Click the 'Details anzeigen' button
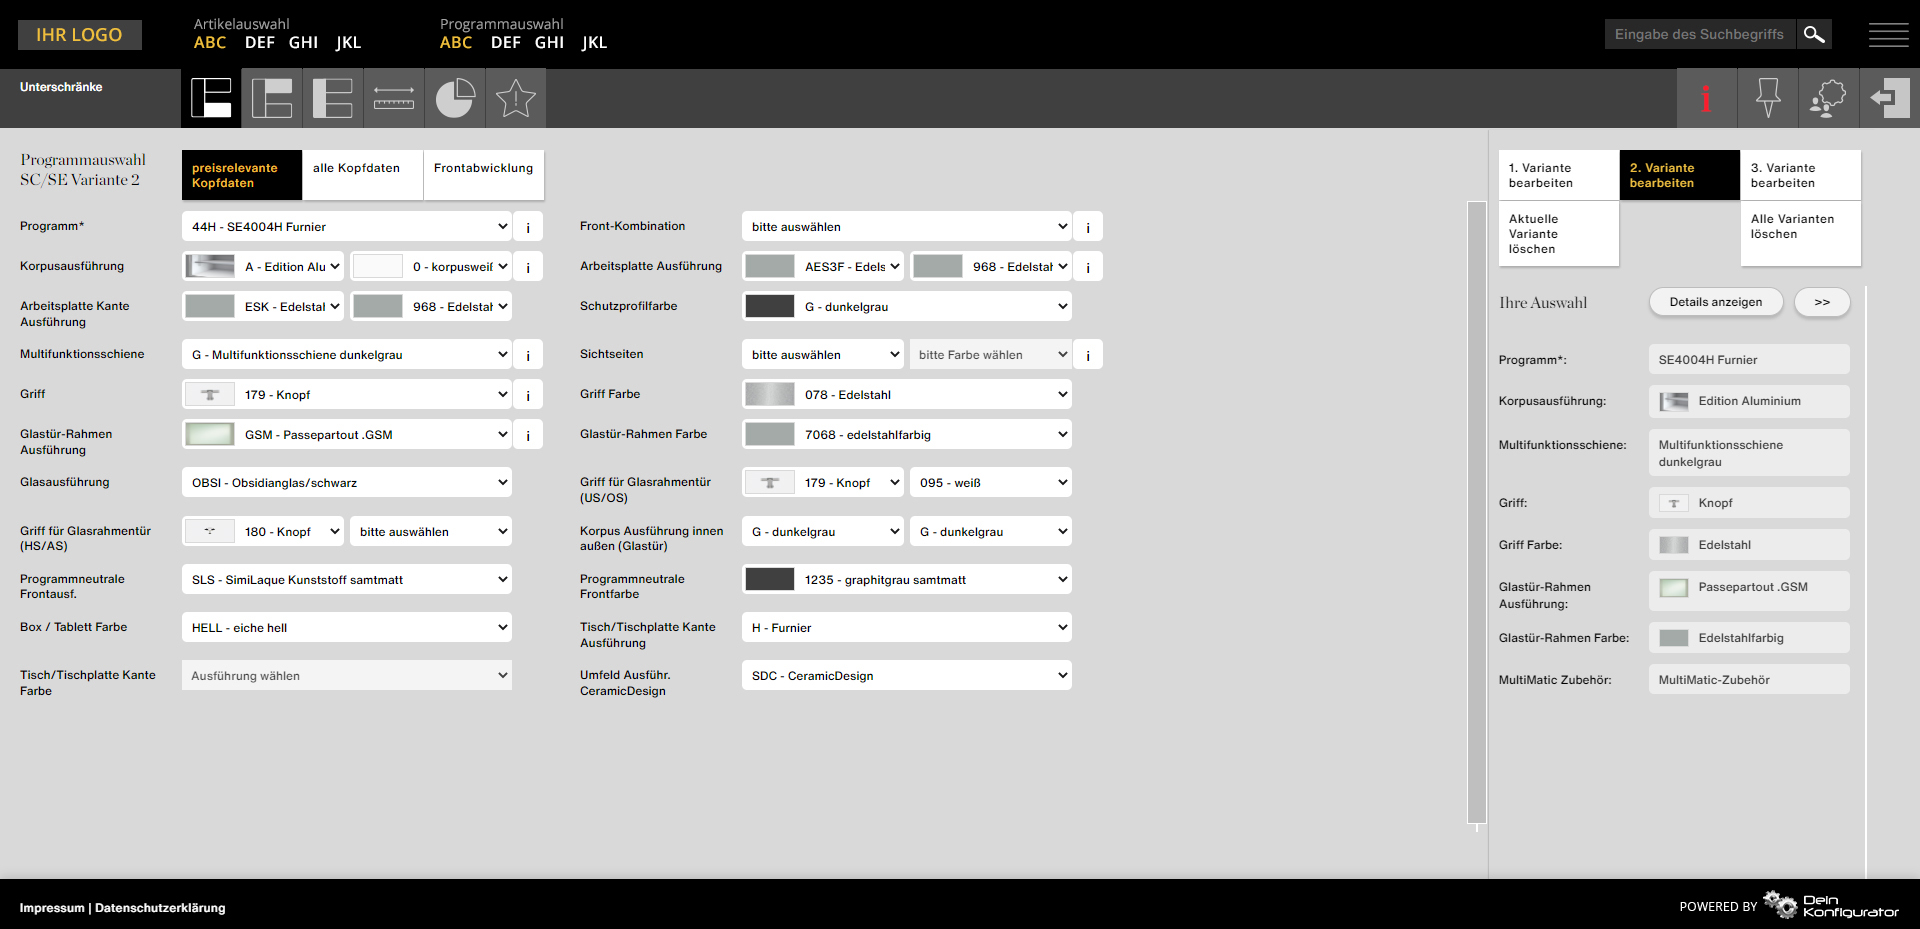 coord(1715,302)
